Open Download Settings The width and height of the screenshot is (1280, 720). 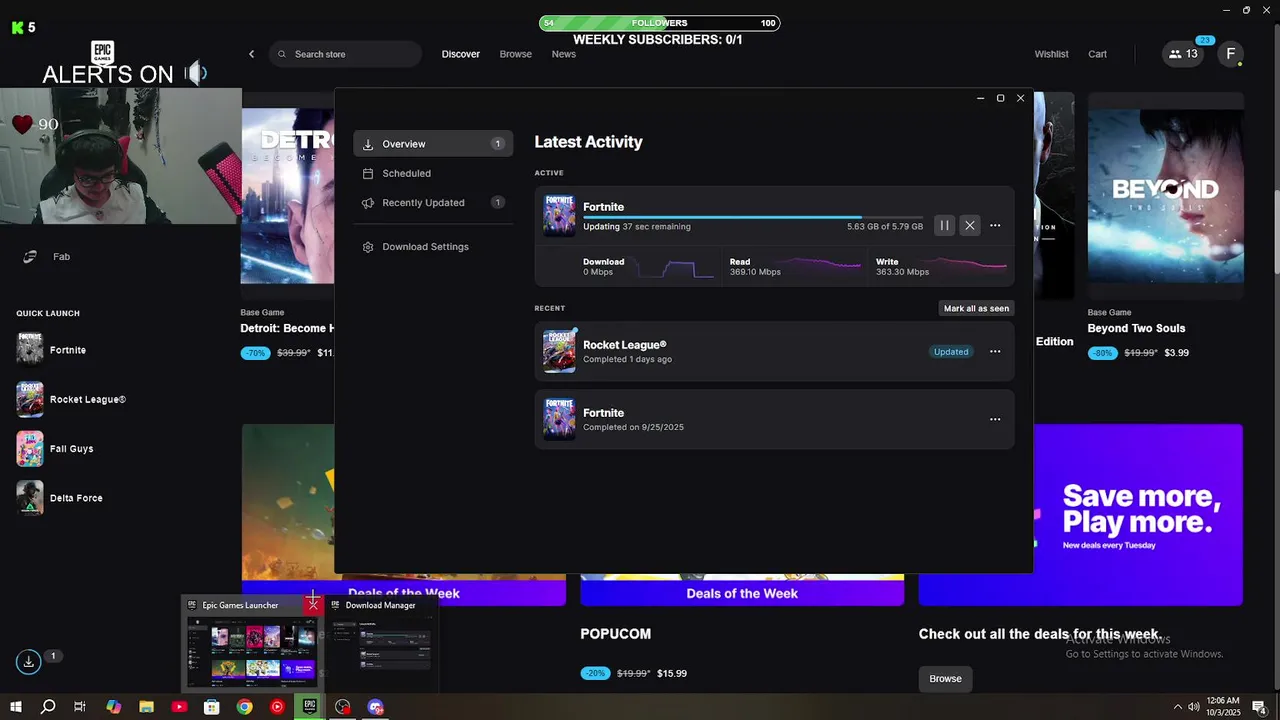pos(433,247)
